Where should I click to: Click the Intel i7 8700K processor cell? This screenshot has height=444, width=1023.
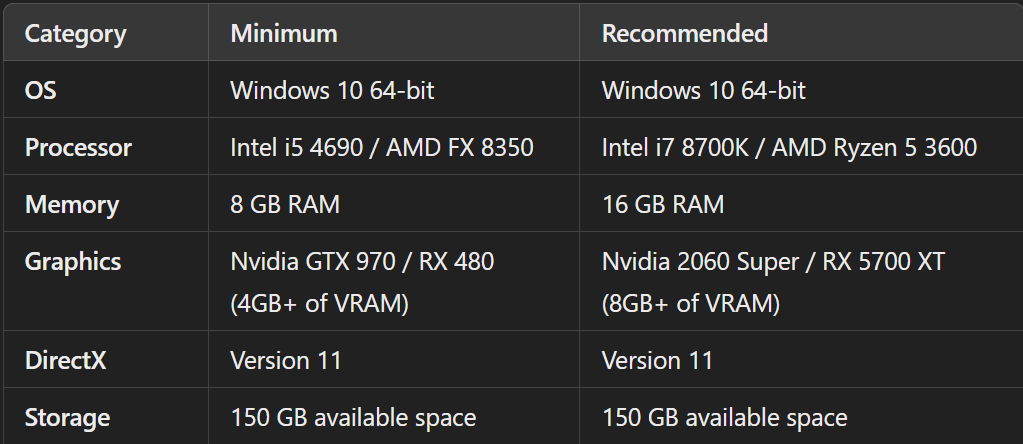click(789, 148)
